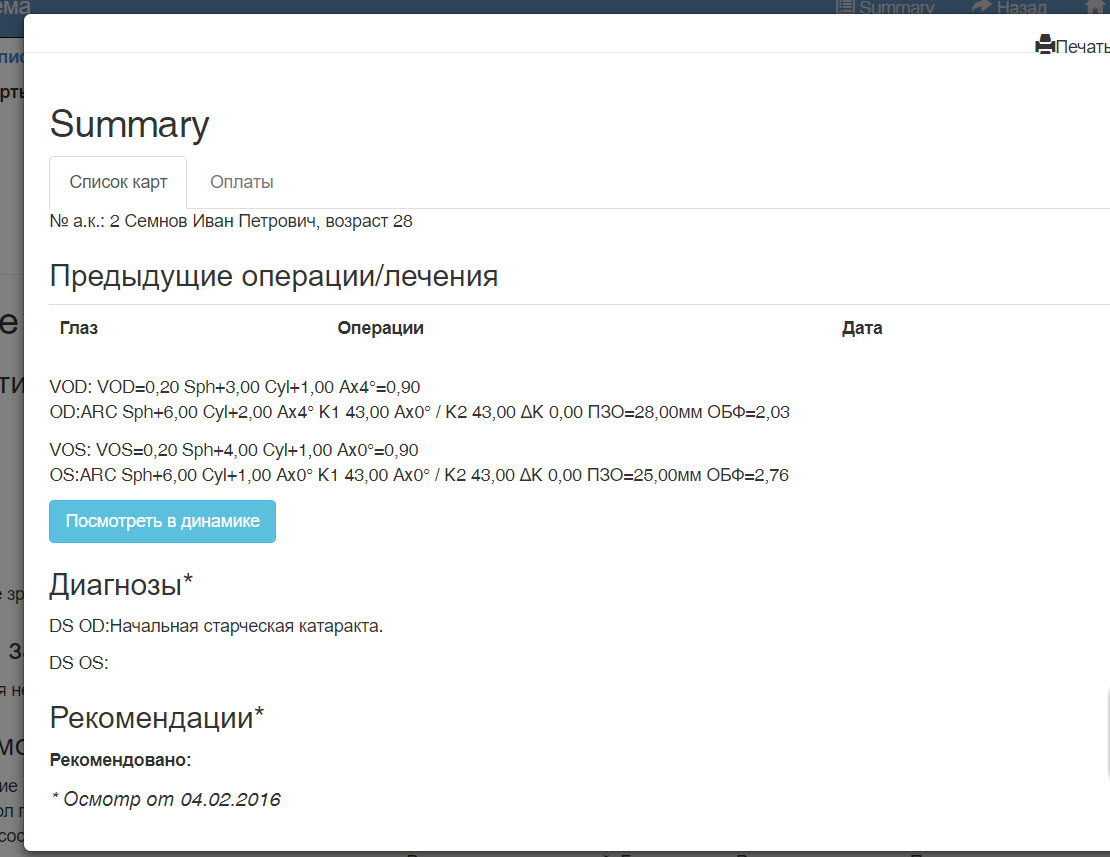
Task: Click the DS OD cataract diagnosis text
Action: coord(216,627)
